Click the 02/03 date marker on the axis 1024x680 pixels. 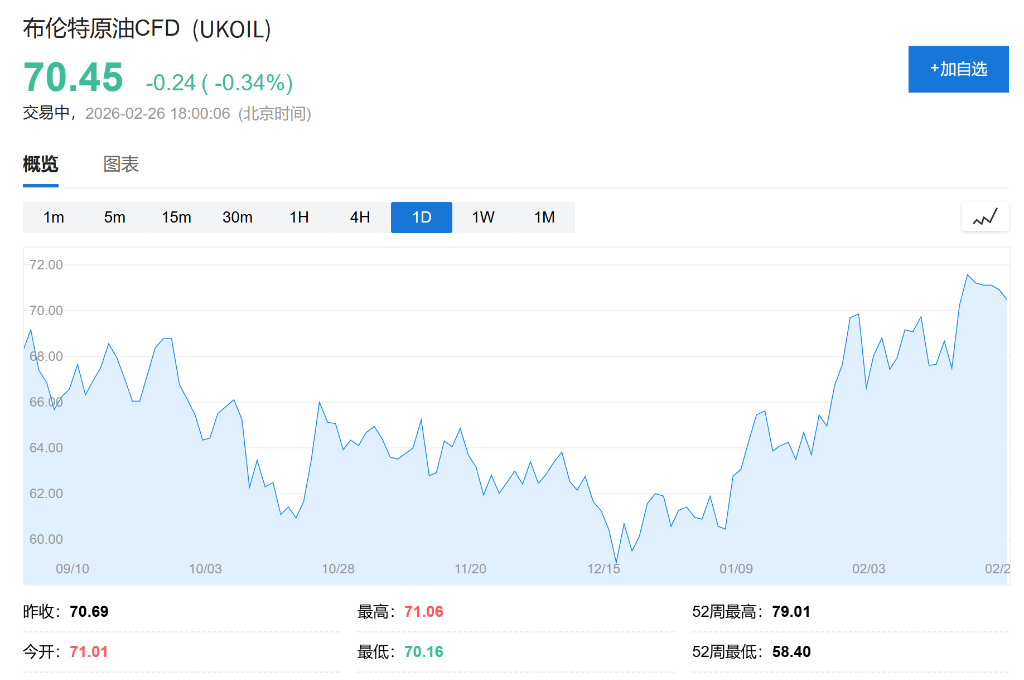[x=868, y=568]
